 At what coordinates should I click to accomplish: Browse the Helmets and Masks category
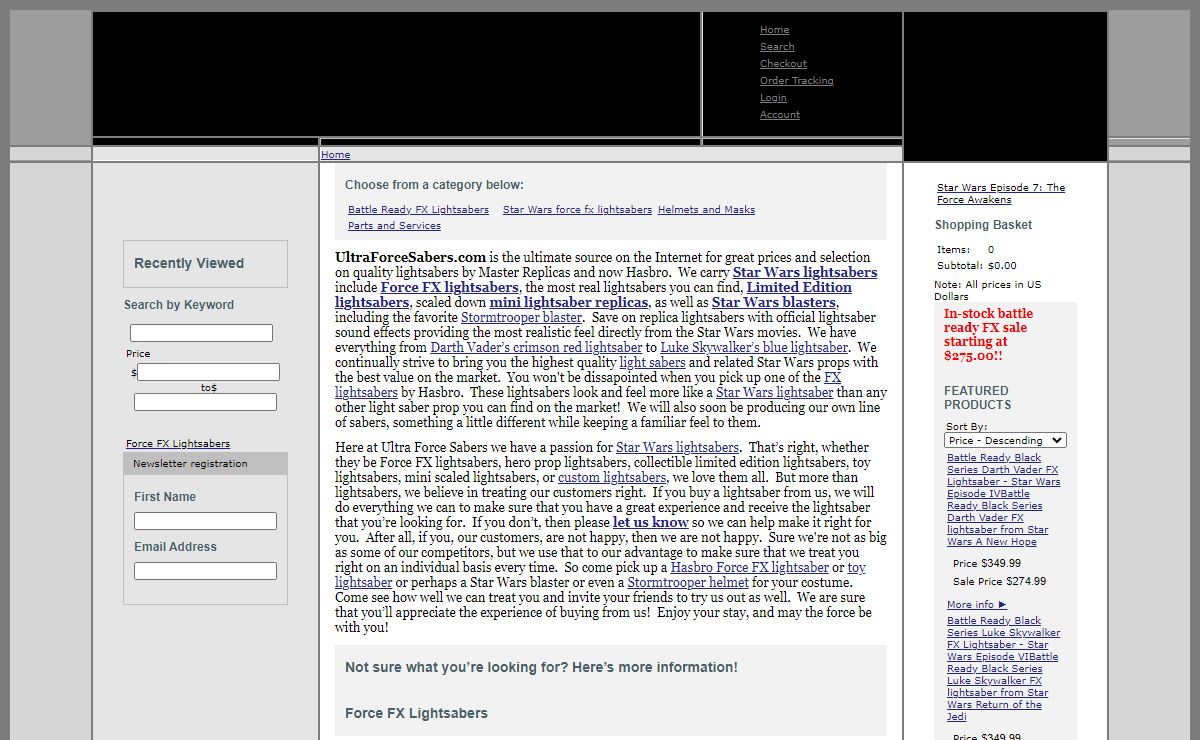point(706,210)
